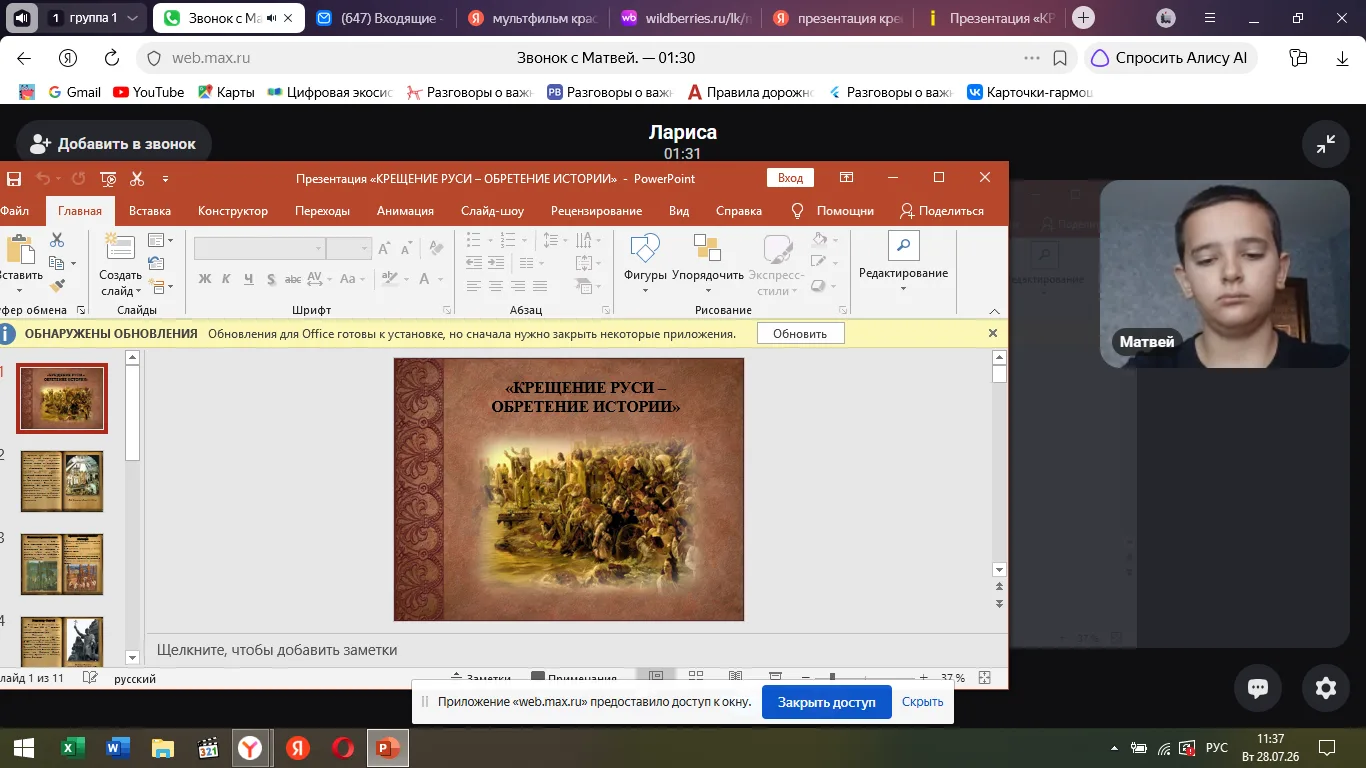Toggle italic К formatting
The image size is (1366, 768).
227,280
